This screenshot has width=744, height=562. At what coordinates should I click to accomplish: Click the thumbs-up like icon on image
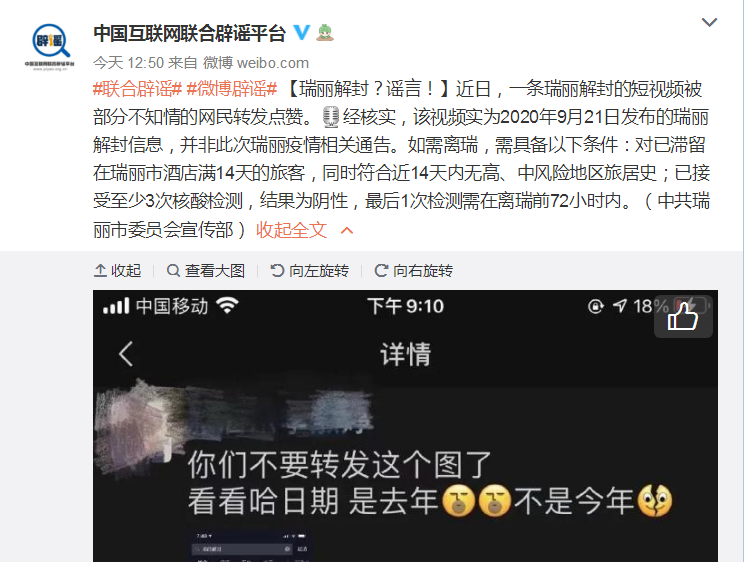pyautogui.click(x=683, y=317)
